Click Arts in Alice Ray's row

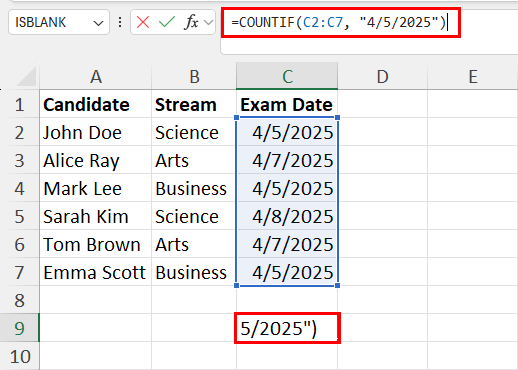(194, 160)
